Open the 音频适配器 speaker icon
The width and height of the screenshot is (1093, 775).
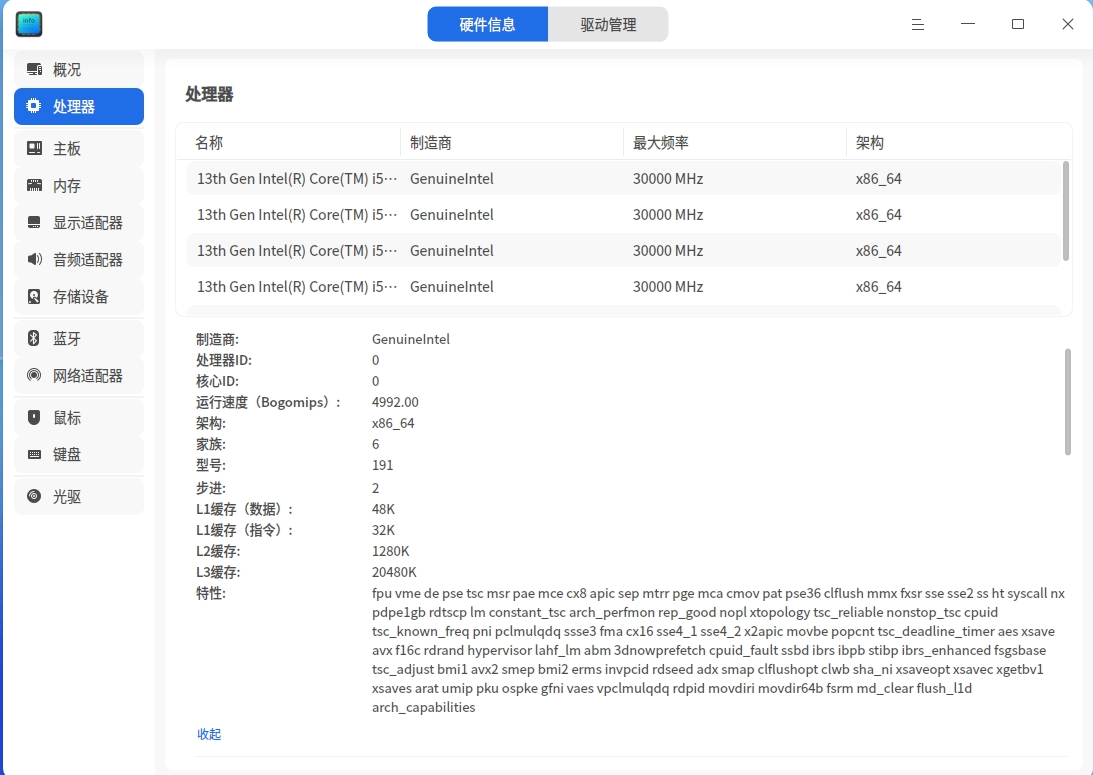pyautogui.click(x=34, y=259)
